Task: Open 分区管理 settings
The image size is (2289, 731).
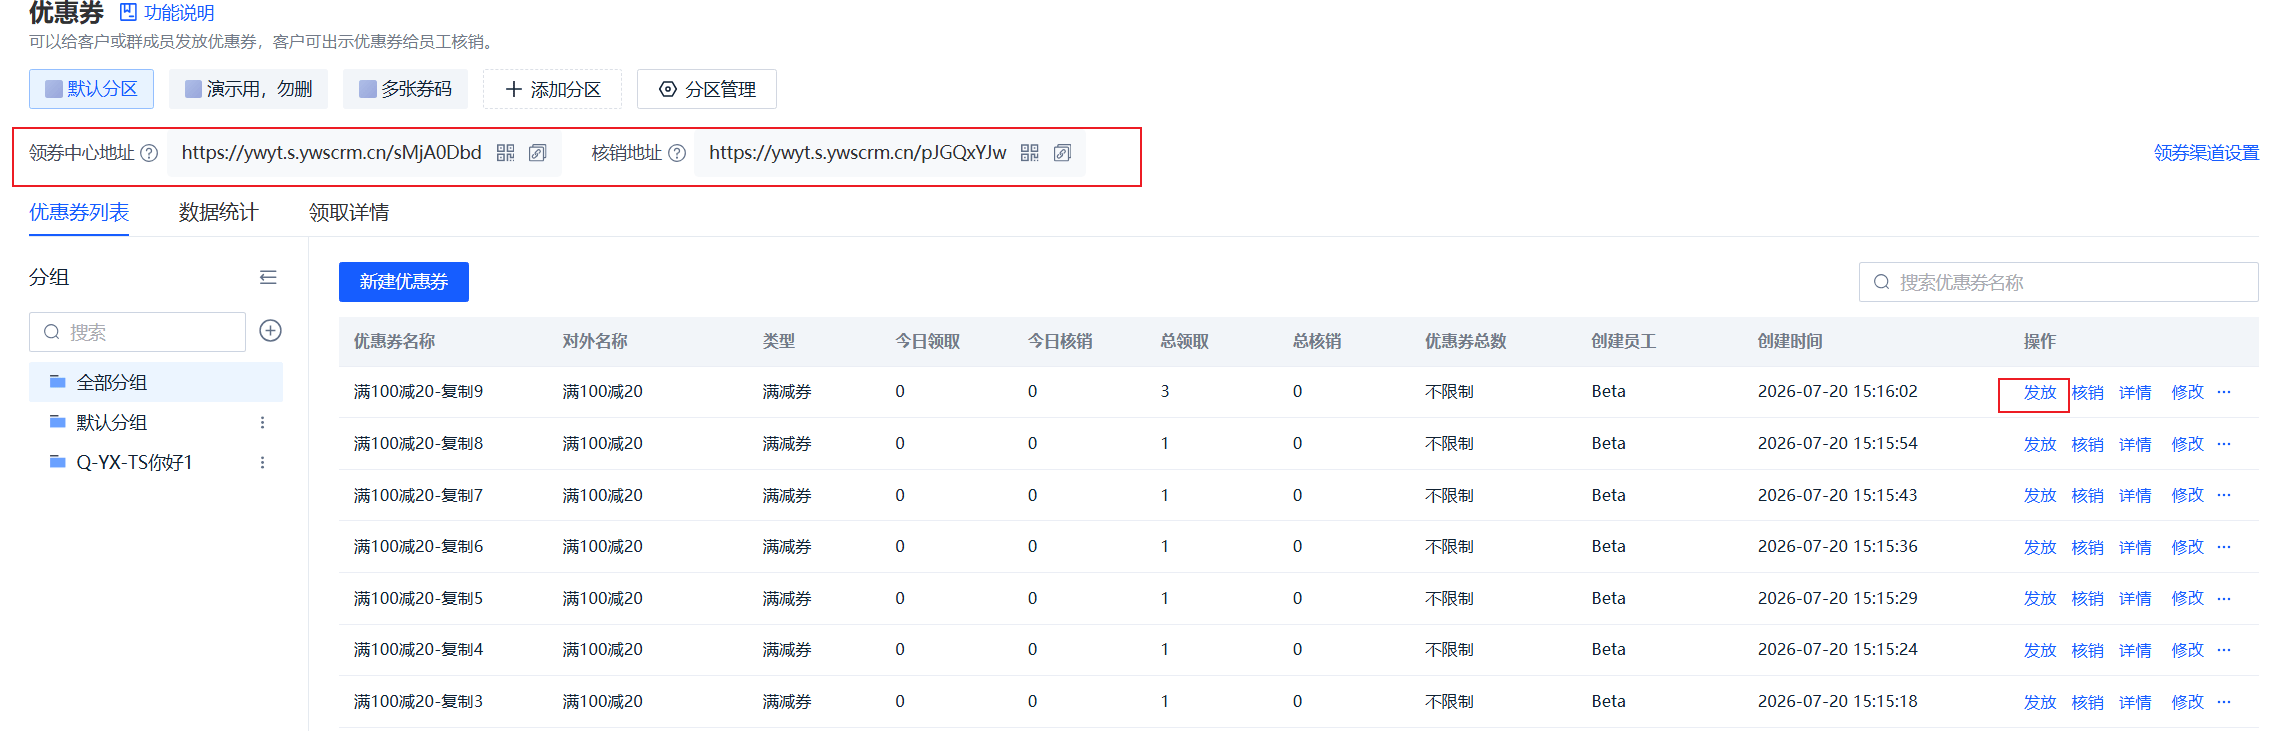Action: click(x=707, y=89)
